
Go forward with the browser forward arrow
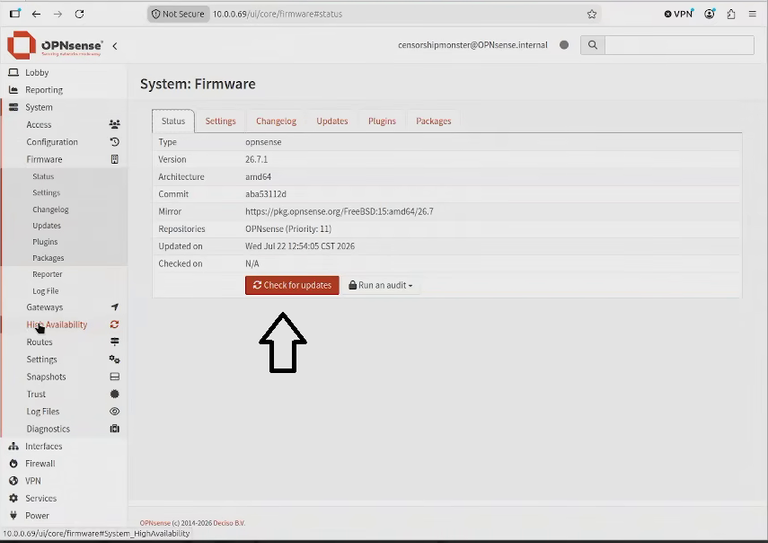[58, 14]
